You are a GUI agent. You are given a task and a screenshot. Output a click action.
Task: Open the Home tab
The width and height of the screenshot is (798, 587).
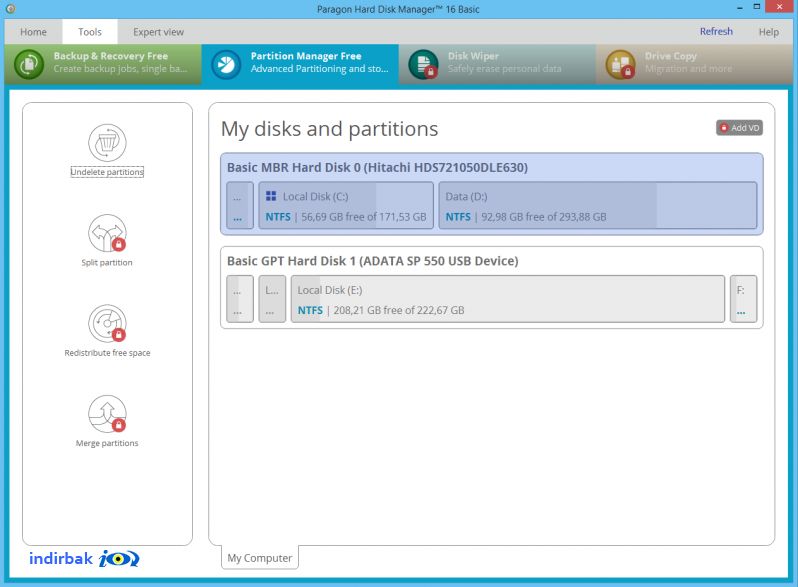pyautogui.click(x=34, y=32)
